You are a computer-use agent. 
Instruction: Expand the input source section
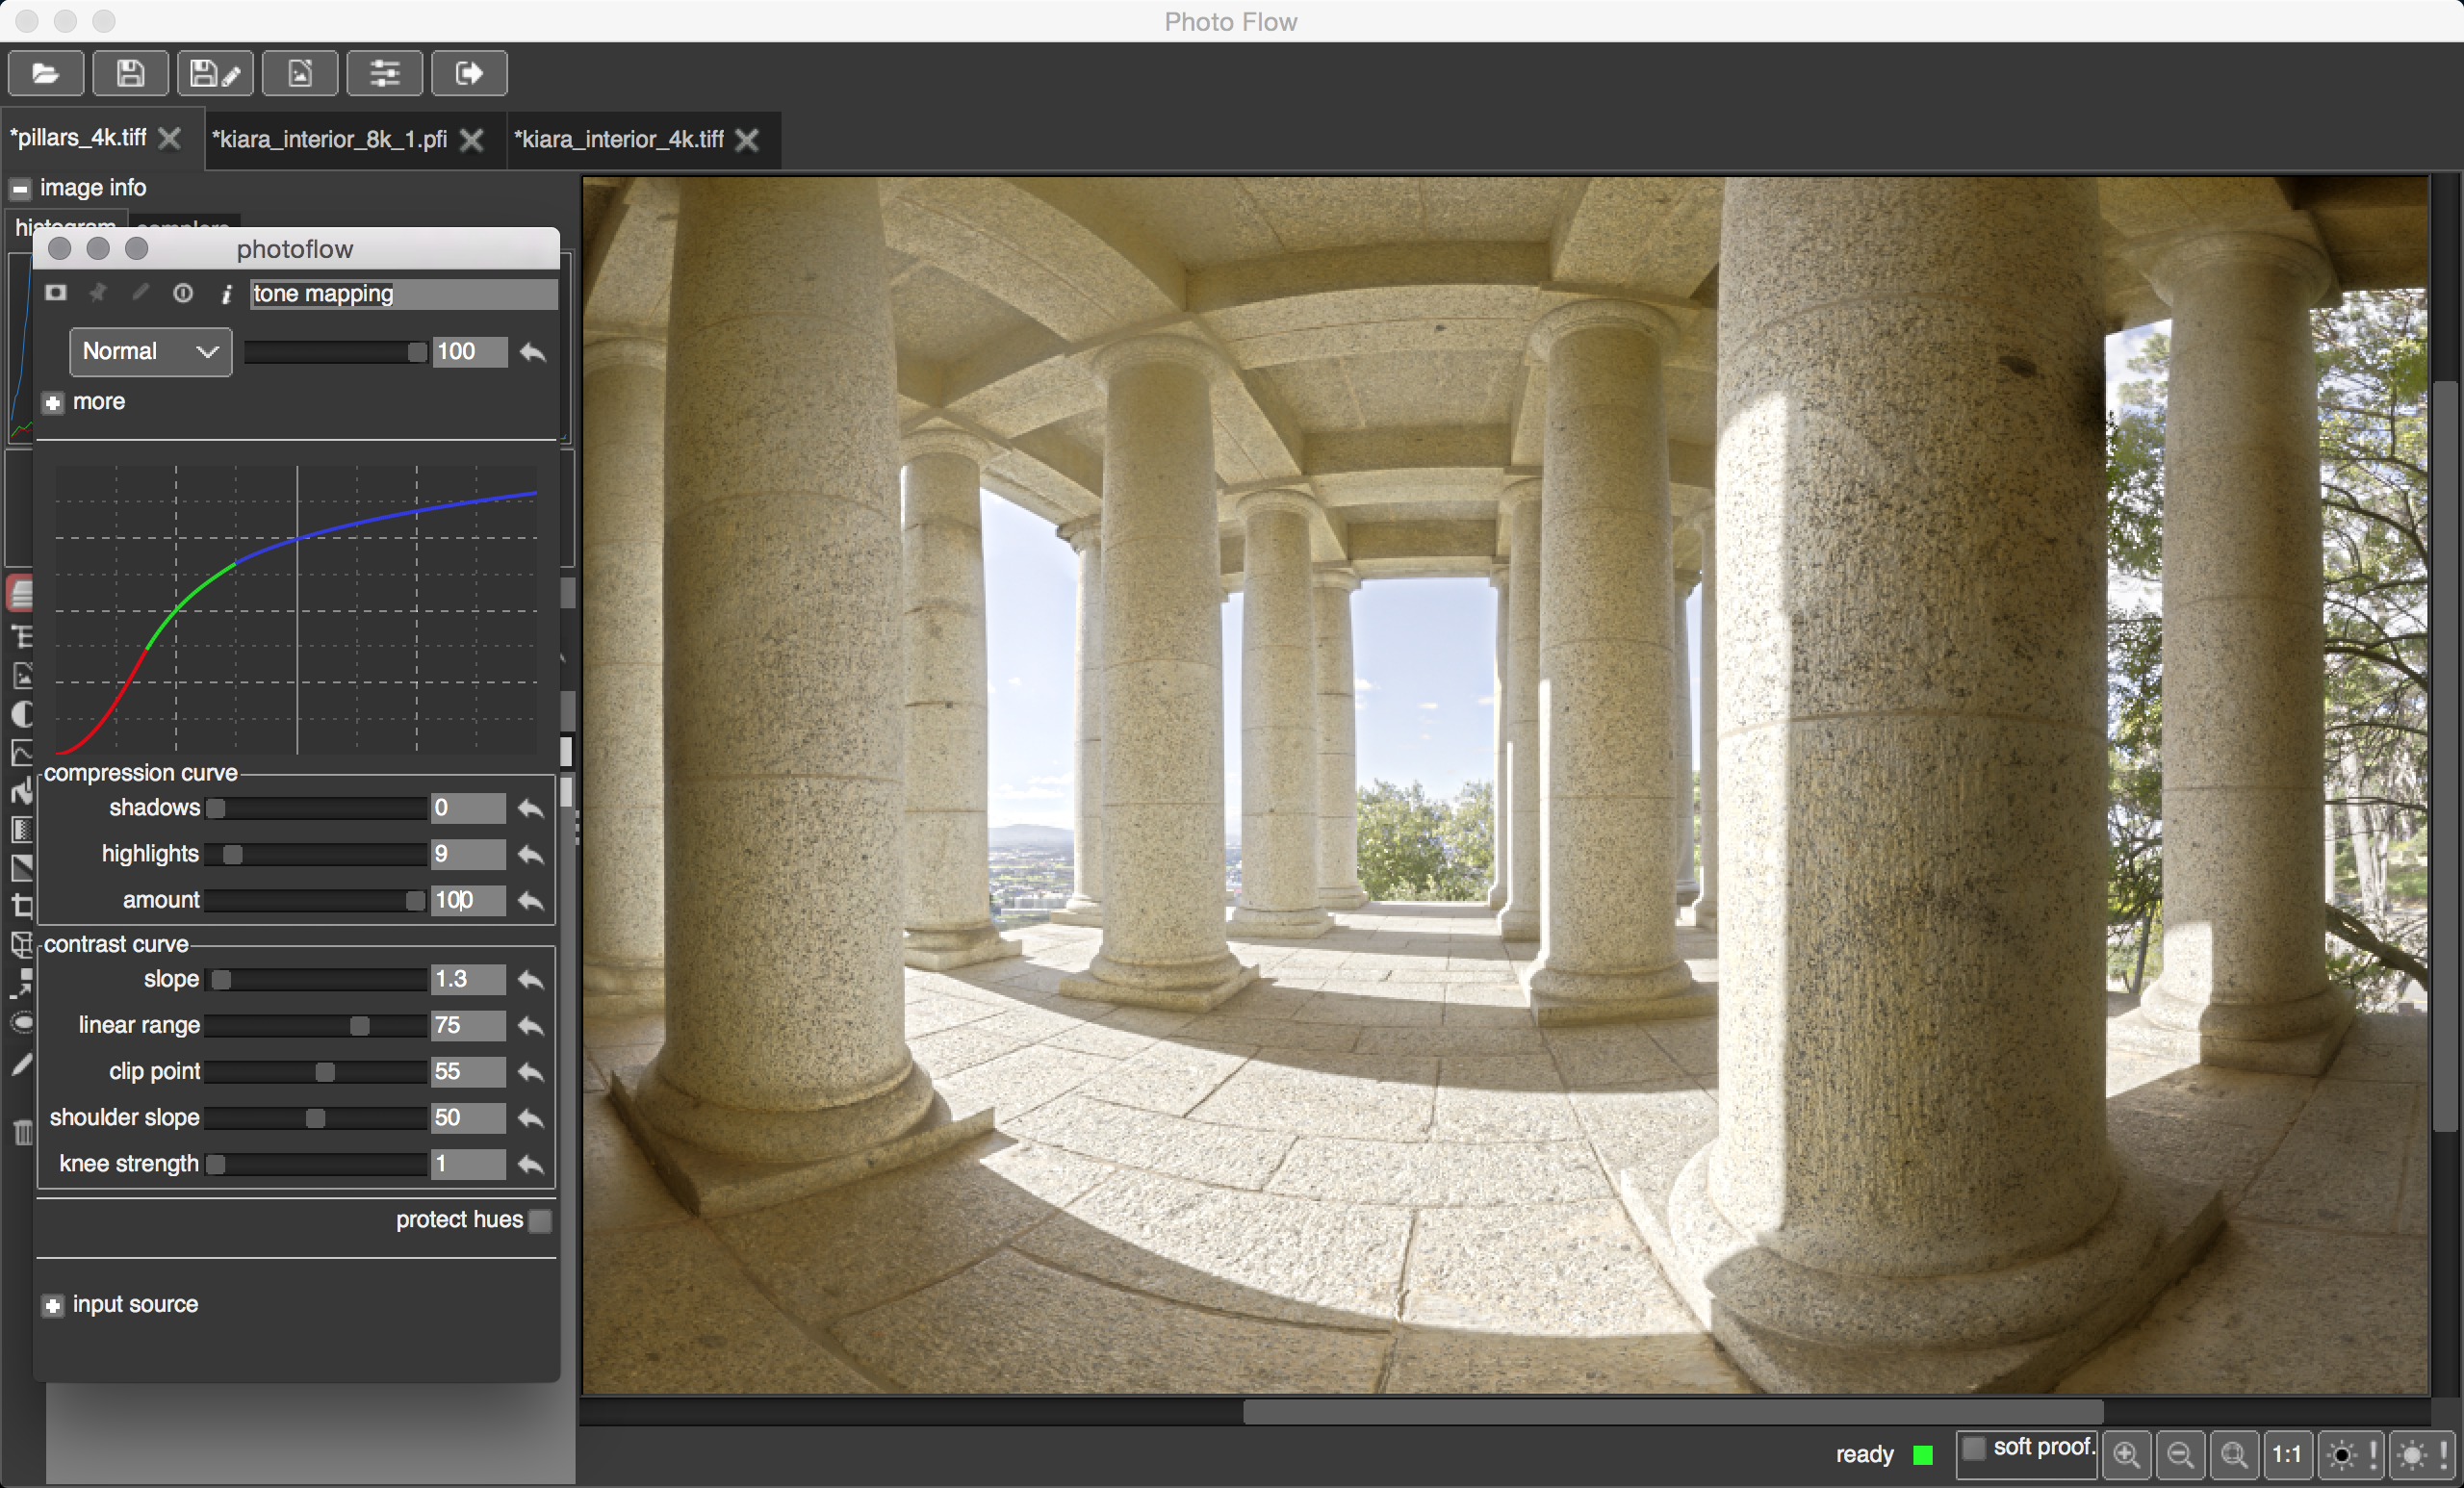[x=53, y=1305]
